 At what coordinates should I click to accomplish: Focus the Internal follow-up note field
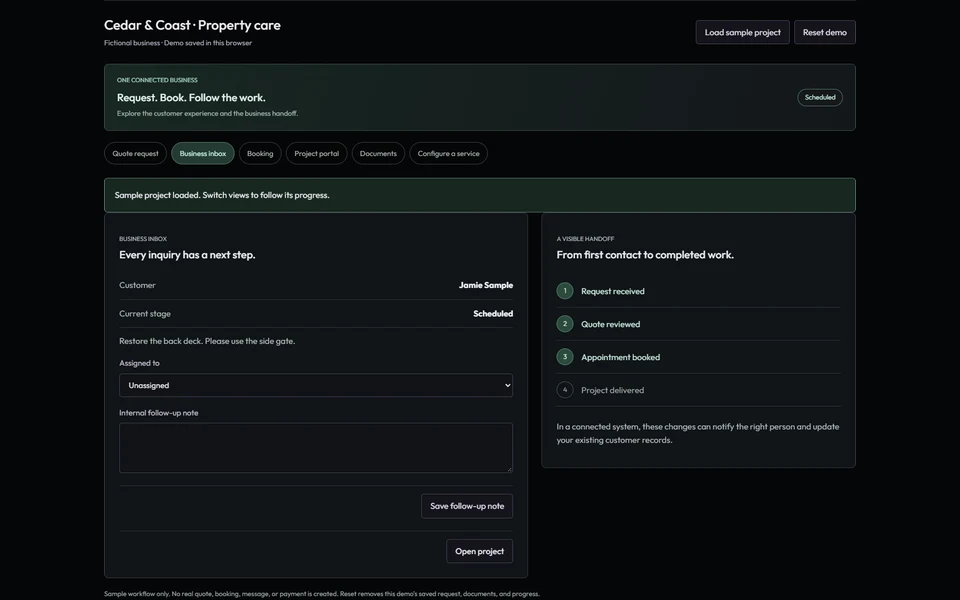click(316, 448)
